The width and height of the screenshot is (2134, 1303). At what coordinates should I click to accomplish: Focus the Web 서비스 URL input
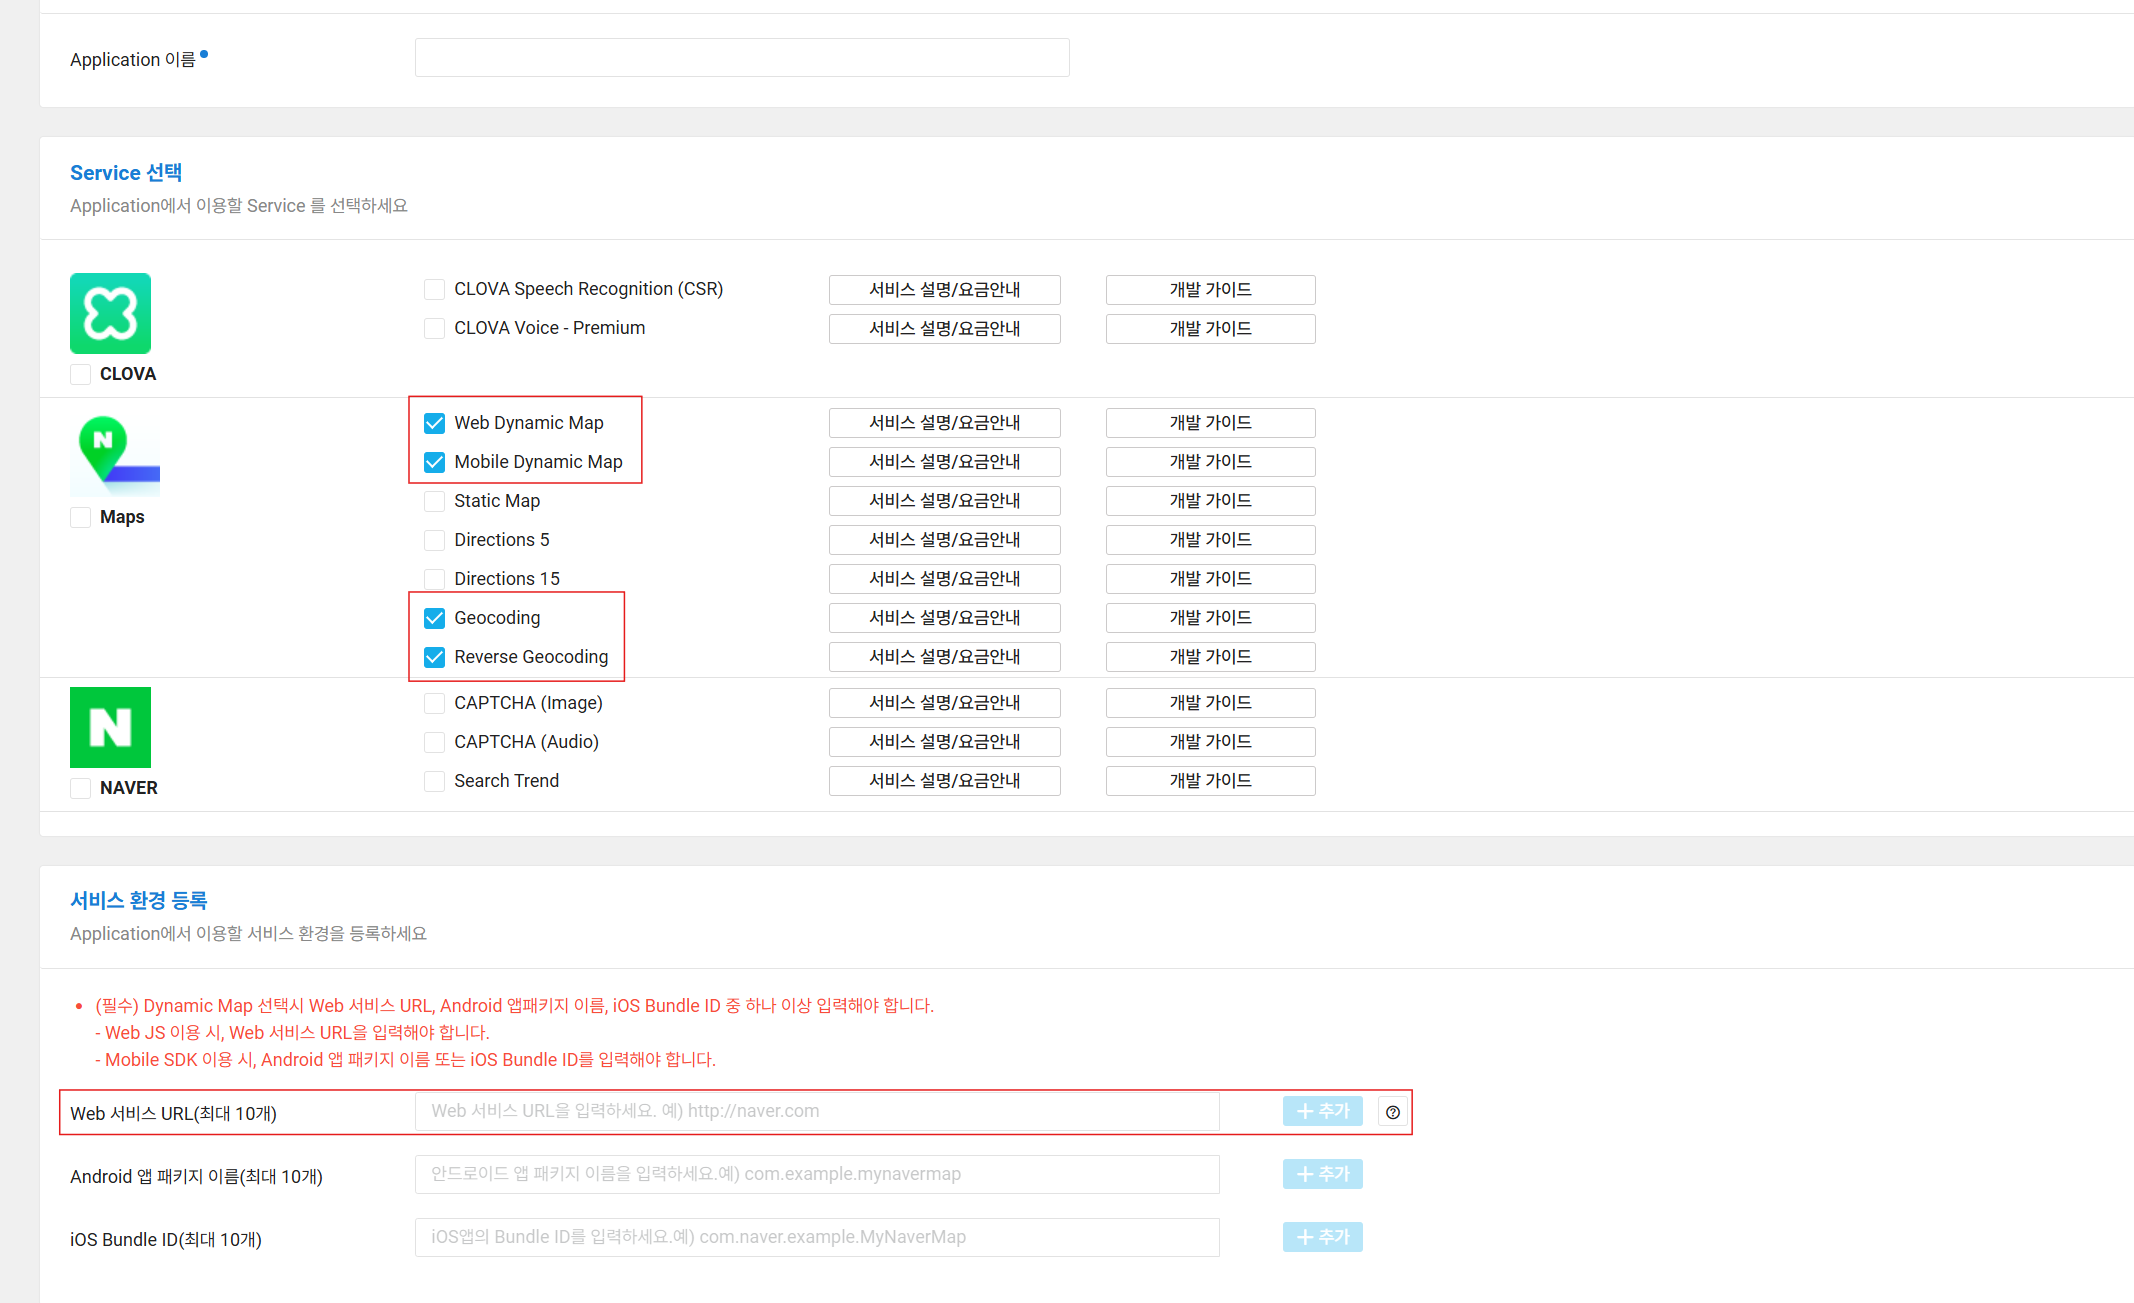(x=816, y=1111)
